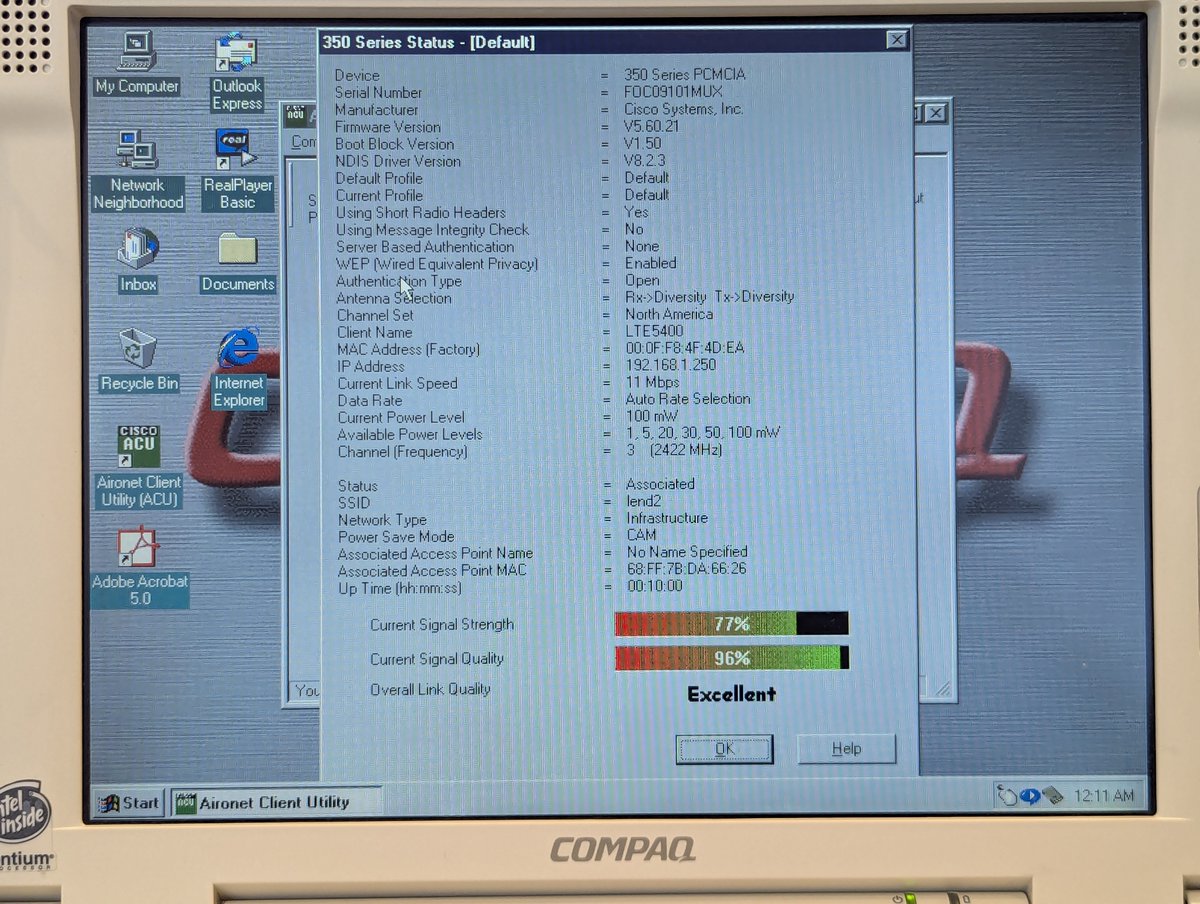Click the Antenna Selection value Rx->Diversity Tx->Diversity
Viewport: 1200px width, 904px height.
click(710, 297)
